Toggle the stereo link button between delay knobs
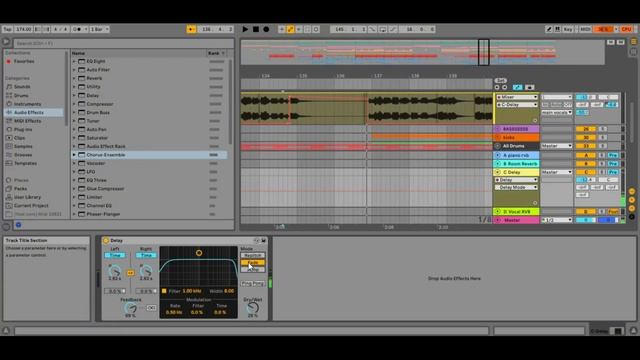The image size is (640, 360). 130,273
